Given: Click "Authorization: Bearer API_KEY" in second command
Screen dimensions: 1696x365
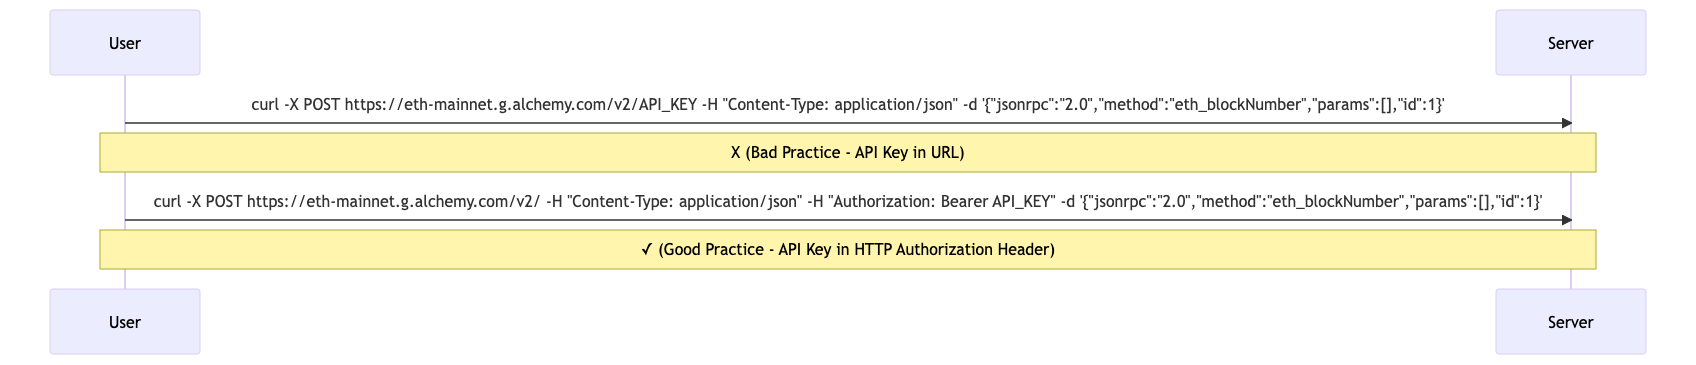Looking at the screenshot, I should [x=943, y=202].
